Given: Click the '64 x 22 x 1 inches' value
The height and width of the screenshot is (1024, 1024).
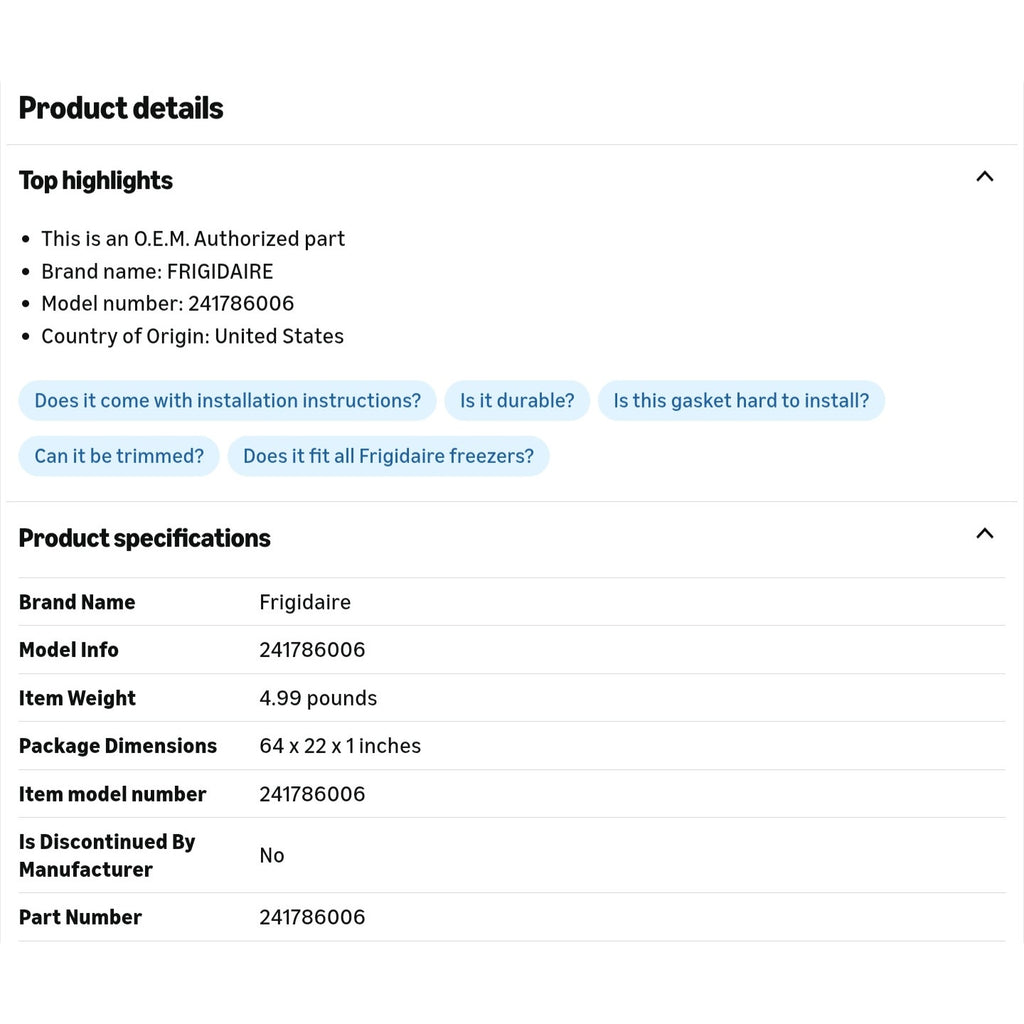Looking at the screenshot, I should [x=340, y=746].
